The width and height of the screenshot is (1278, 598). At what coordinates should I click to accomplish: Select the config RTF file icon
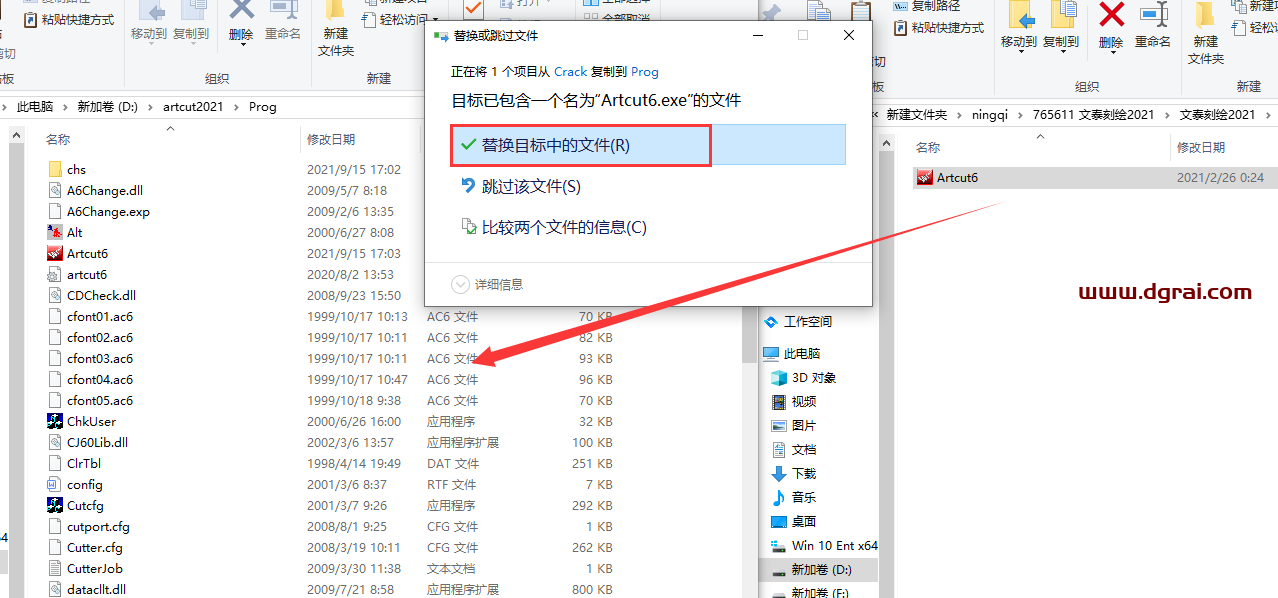click(56, 484)
